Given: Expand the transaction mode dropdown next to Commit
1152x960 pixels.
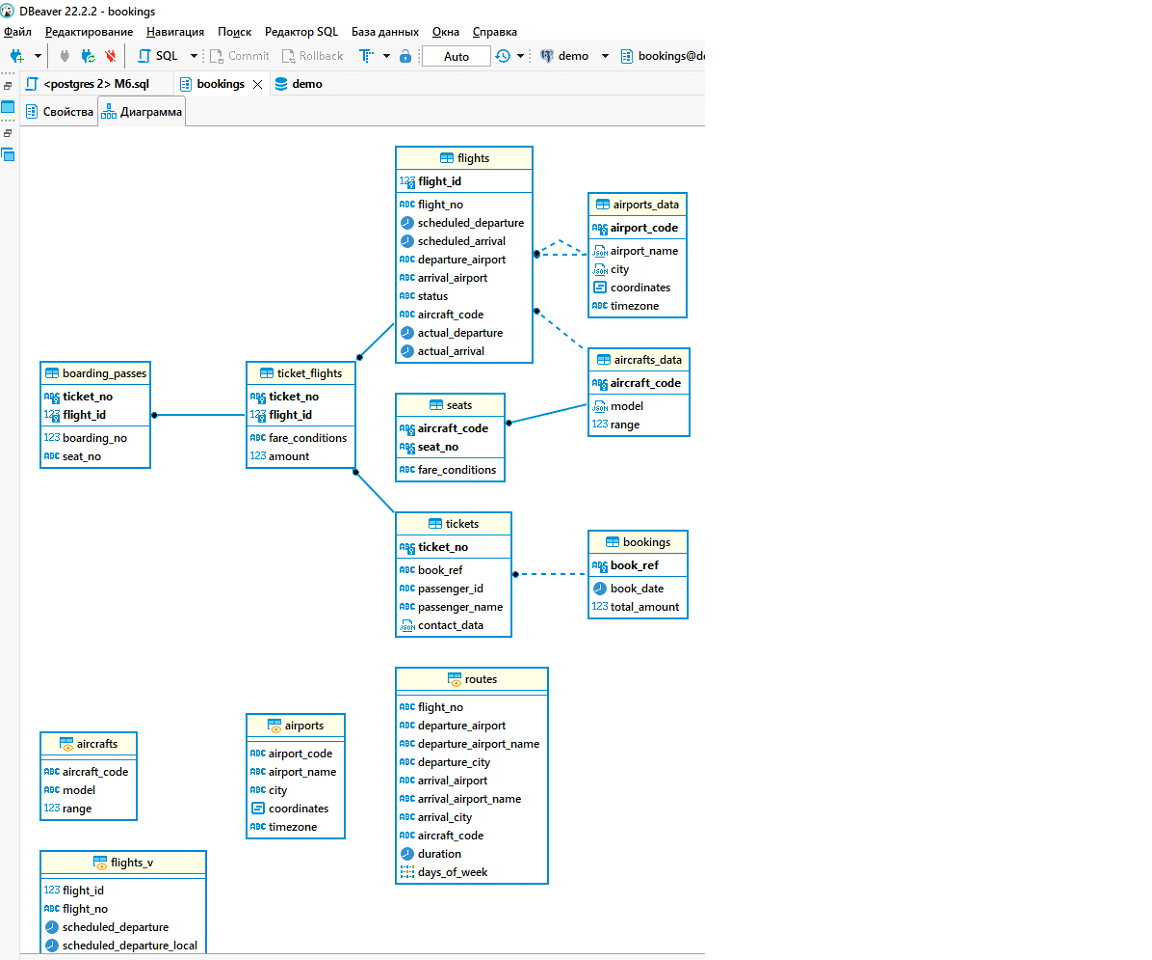Looking at the screenshot, I should (386, 56).
